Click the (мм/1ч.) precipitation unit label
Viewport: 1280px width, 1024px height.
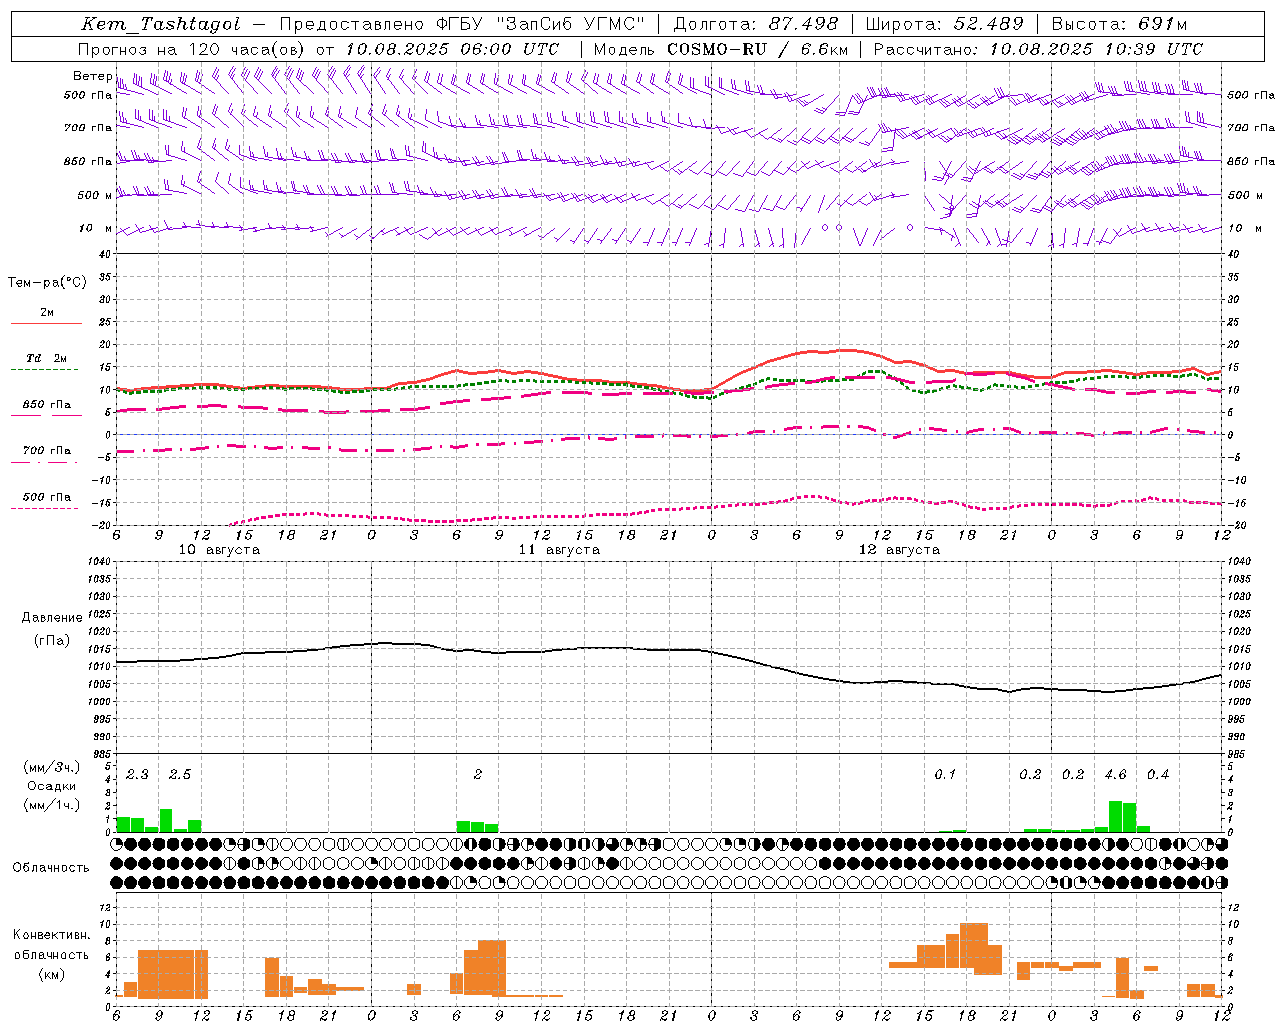51,805
